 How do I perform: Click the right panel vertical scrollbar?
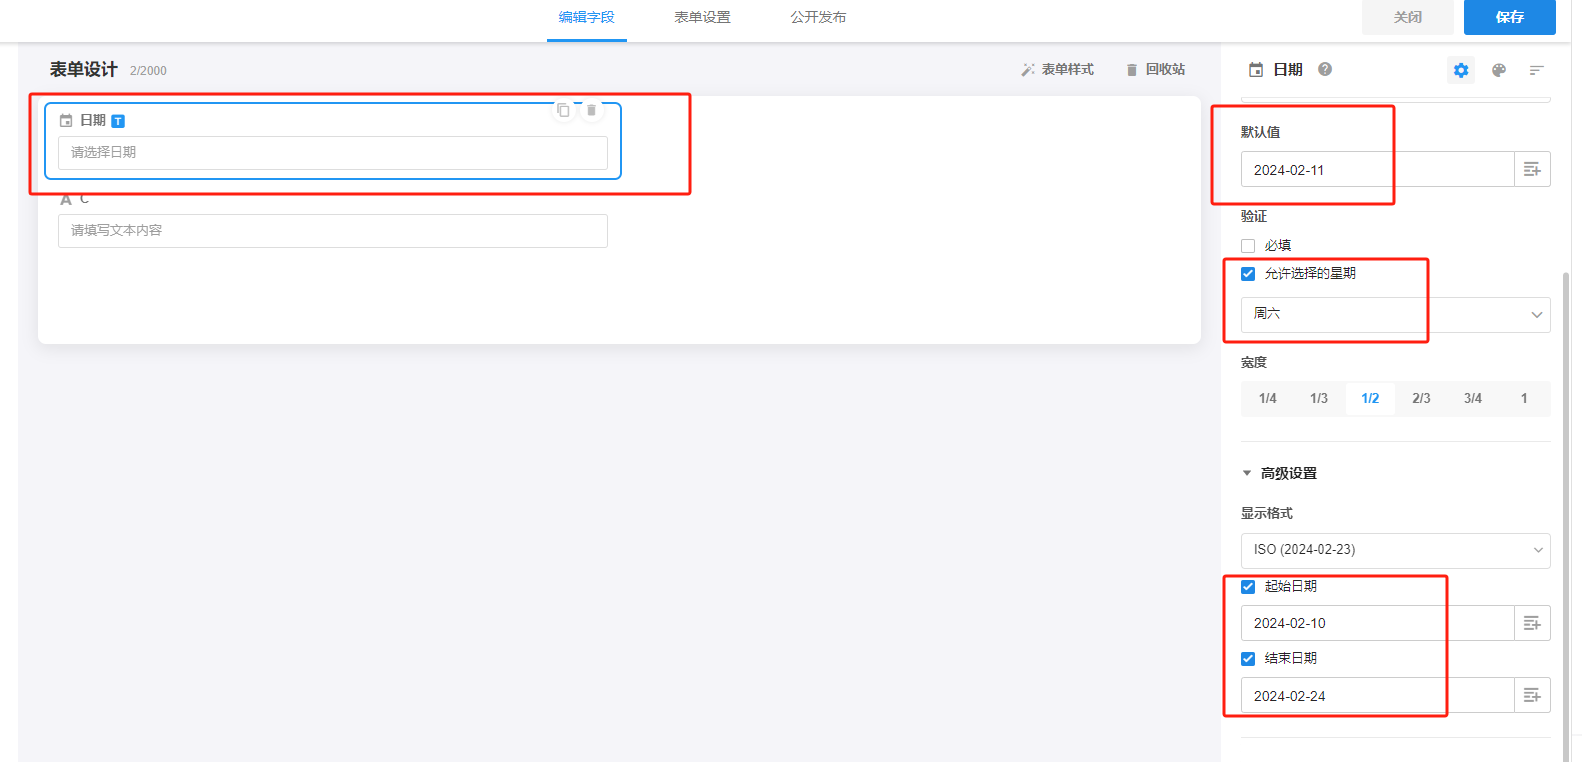pos(1566,515)
